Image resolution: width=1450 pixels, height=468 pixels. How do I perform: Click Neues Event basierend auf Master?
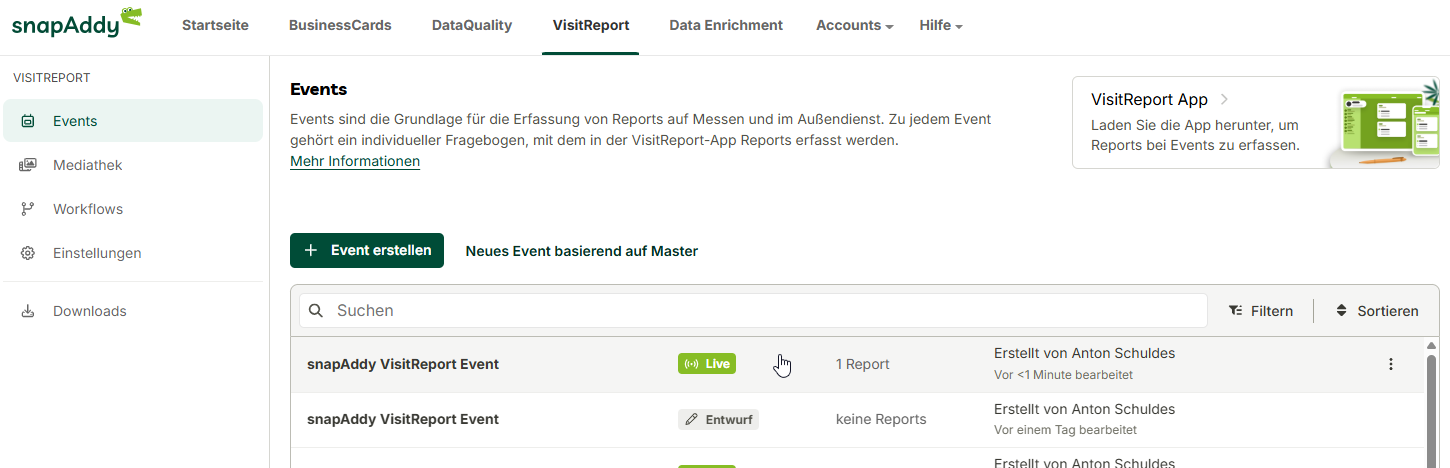582,251
